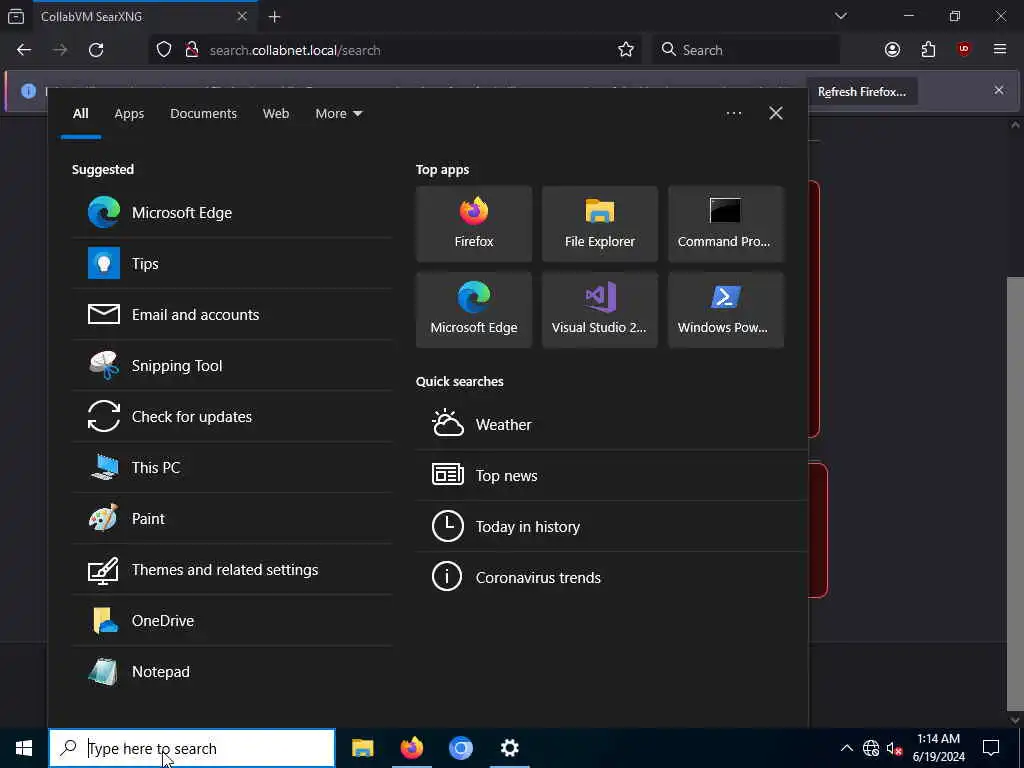Open a new Firefox tab

point(274,17)
